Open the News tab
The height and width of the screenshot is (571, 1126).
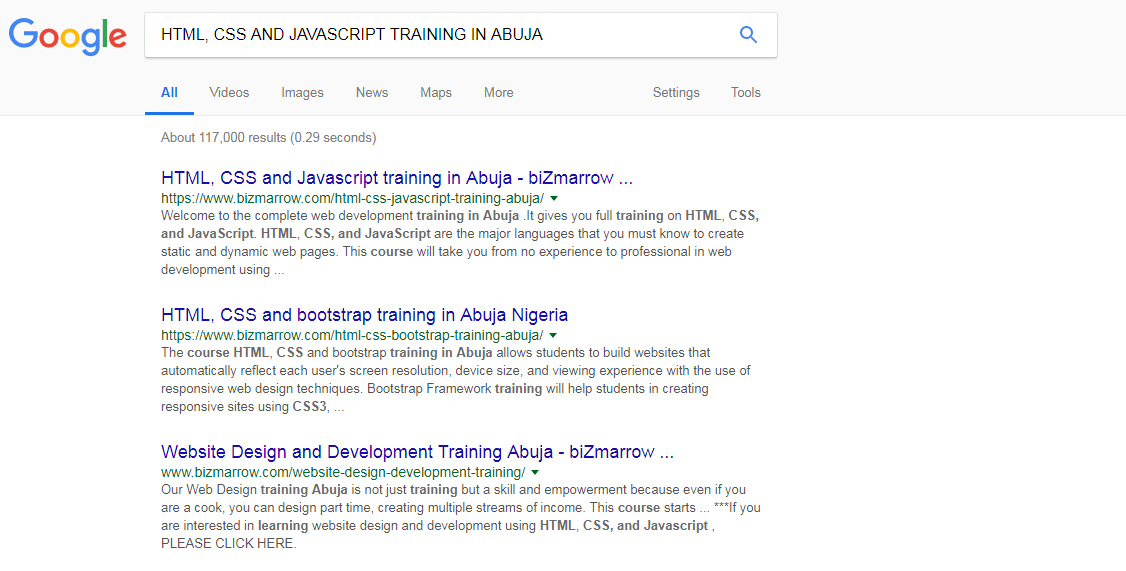point(372,93)
